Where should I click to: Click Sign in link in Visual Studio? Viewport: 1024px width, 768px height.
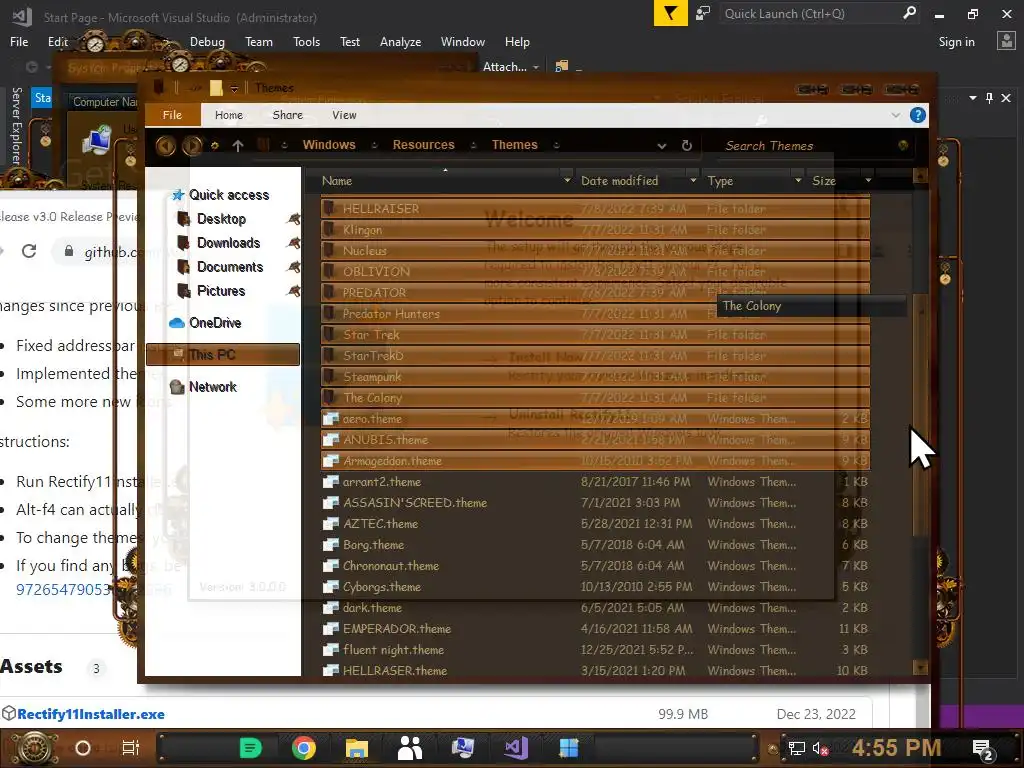point(956,42)
